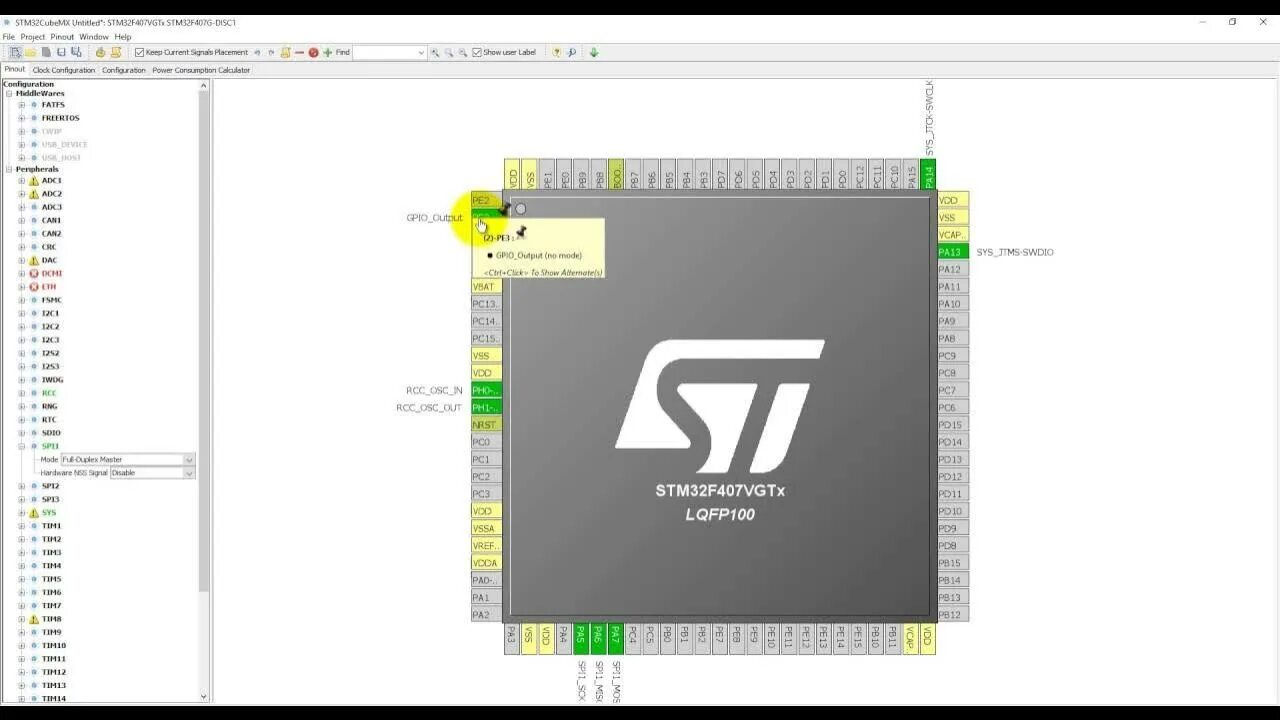The width and height of the screenshot is (1280, 720).
Task: Click the single-disk Save Project icon
Action: (x=61, y=52)
